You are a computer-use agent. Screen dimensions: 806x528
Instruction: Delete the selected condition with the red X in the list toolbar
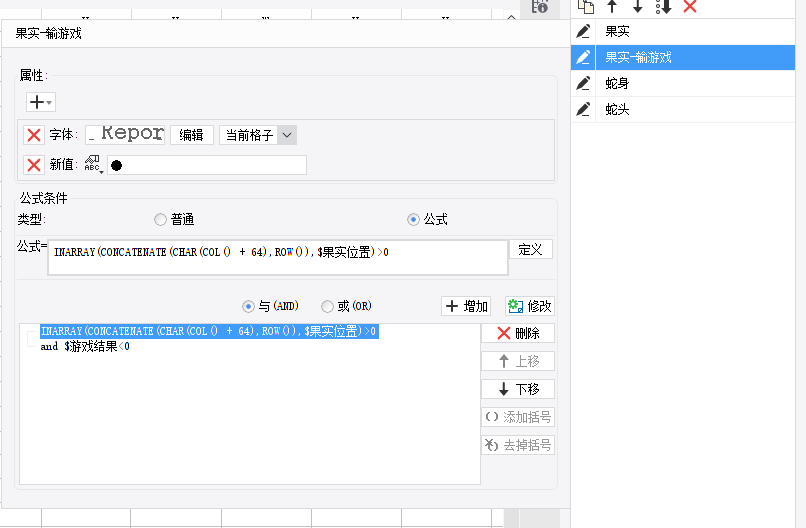click(690, 6)
